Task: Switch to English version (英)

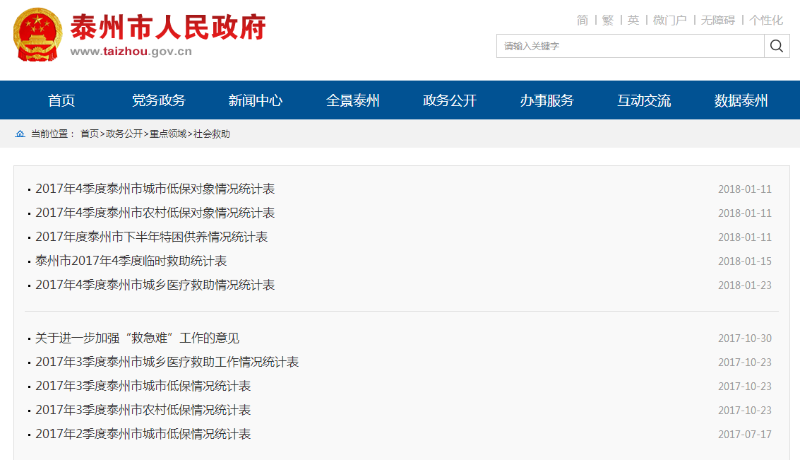Action: [x=633, y=20]
